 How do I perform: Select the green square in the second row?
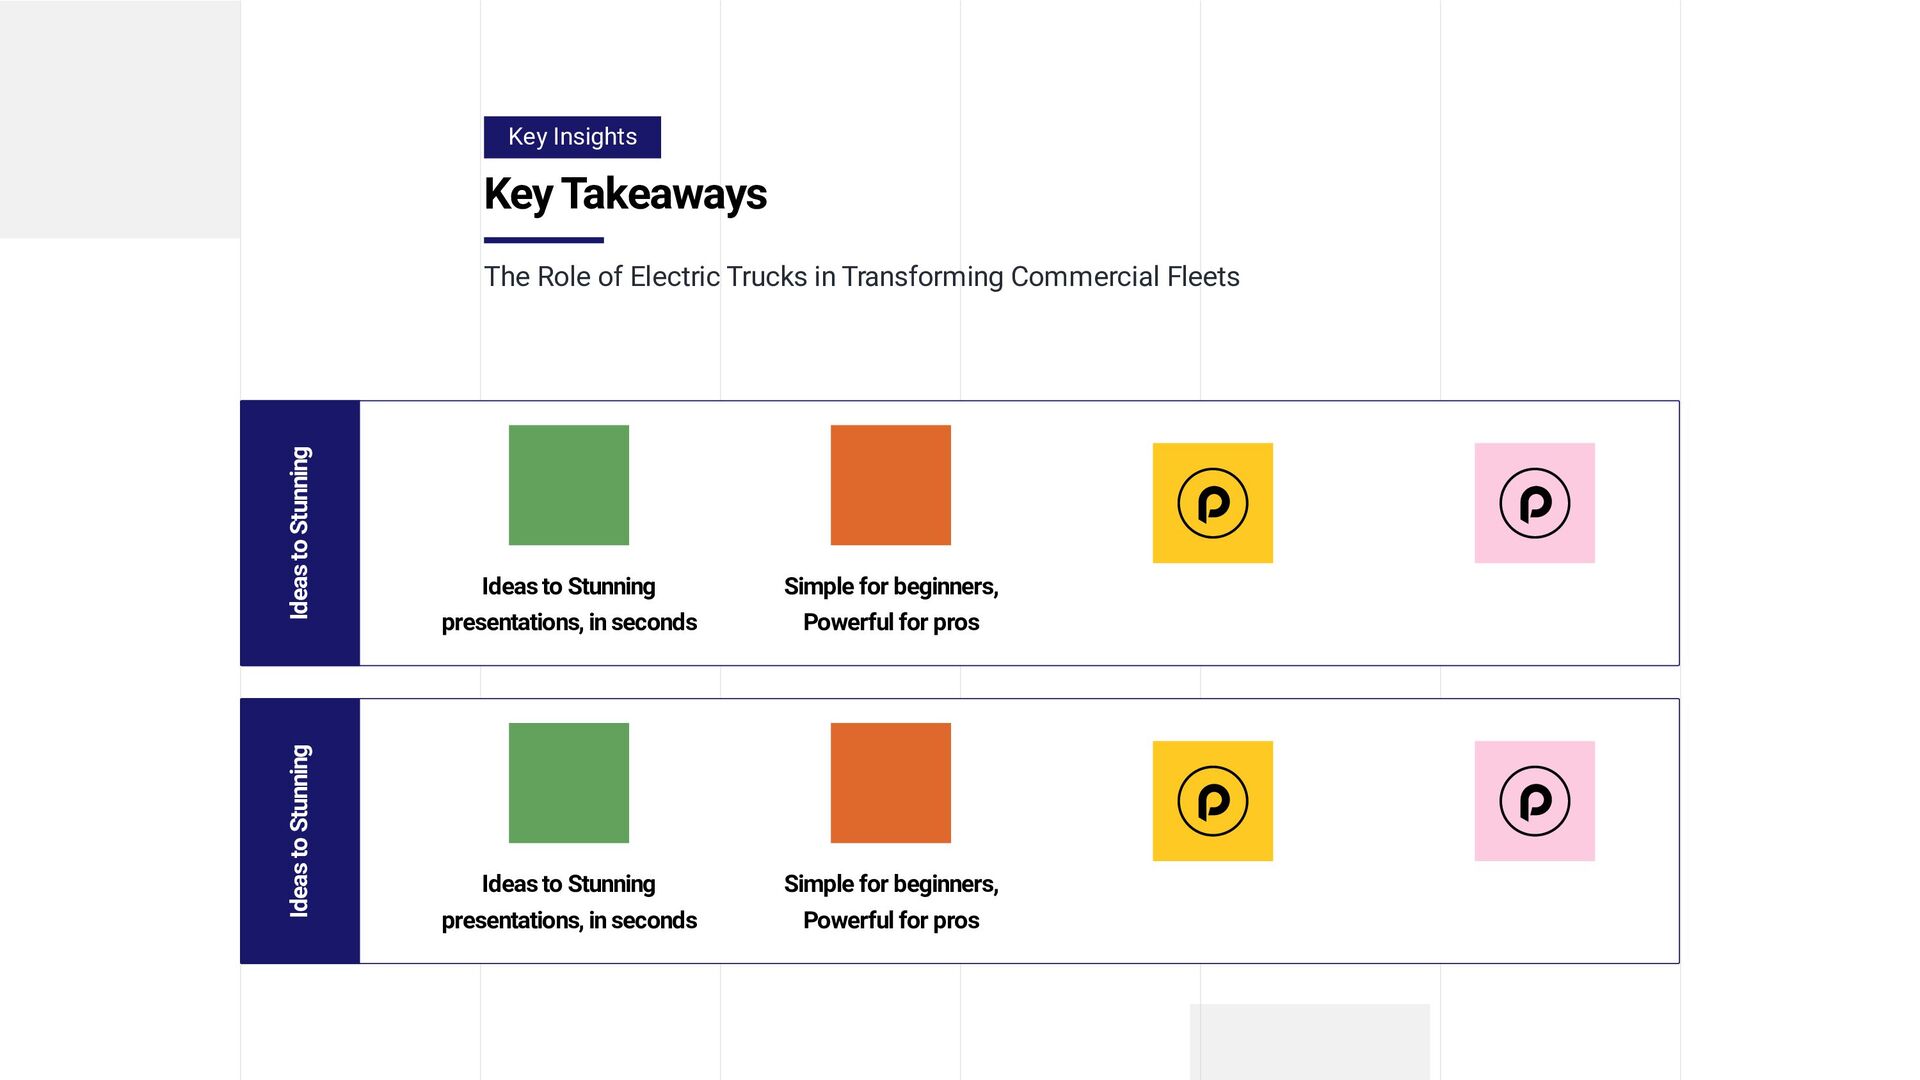(568, 783)
